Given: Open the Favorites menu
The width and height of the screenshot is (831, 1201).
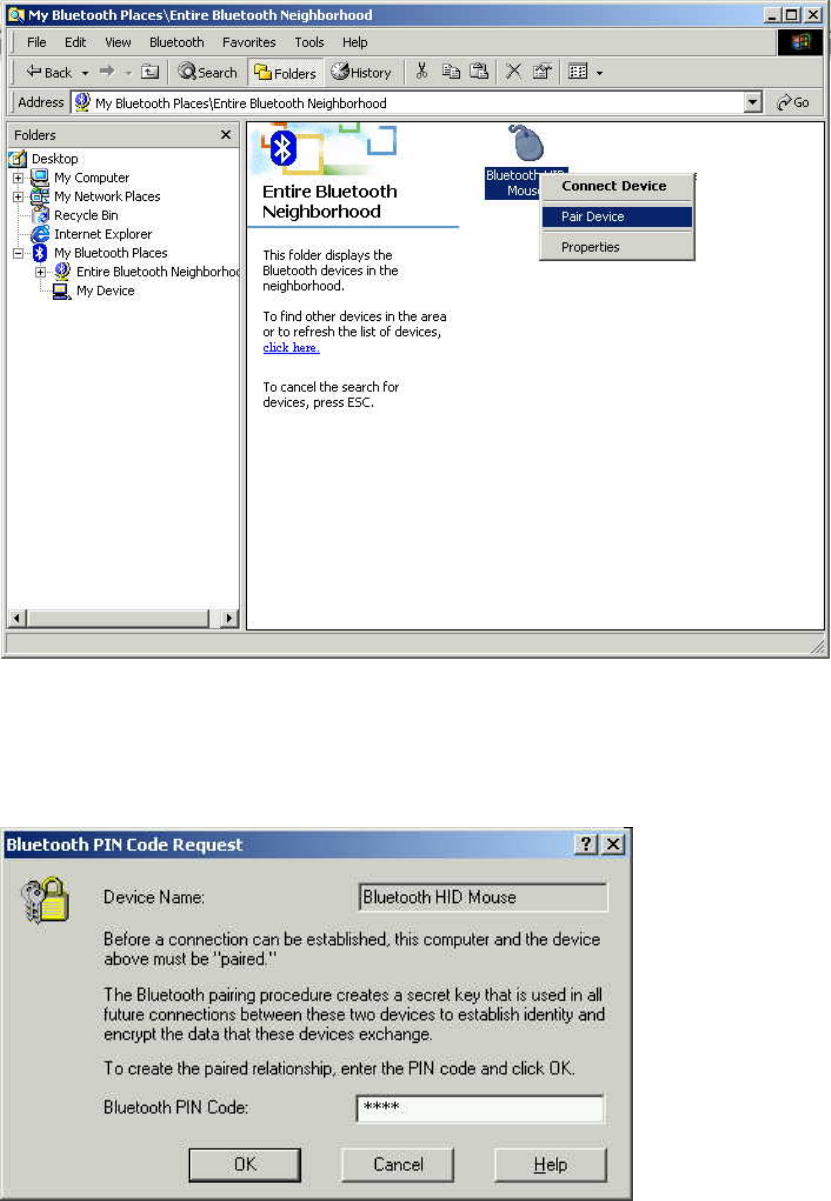Looking at the screenshot, I should tap(249, 42).
